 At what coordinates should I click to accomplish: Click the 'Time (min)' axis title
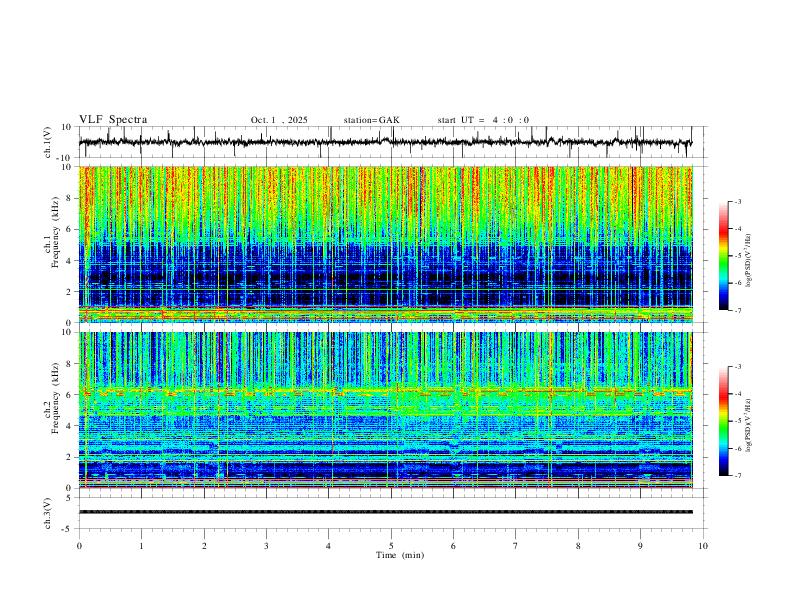point(400,555)
